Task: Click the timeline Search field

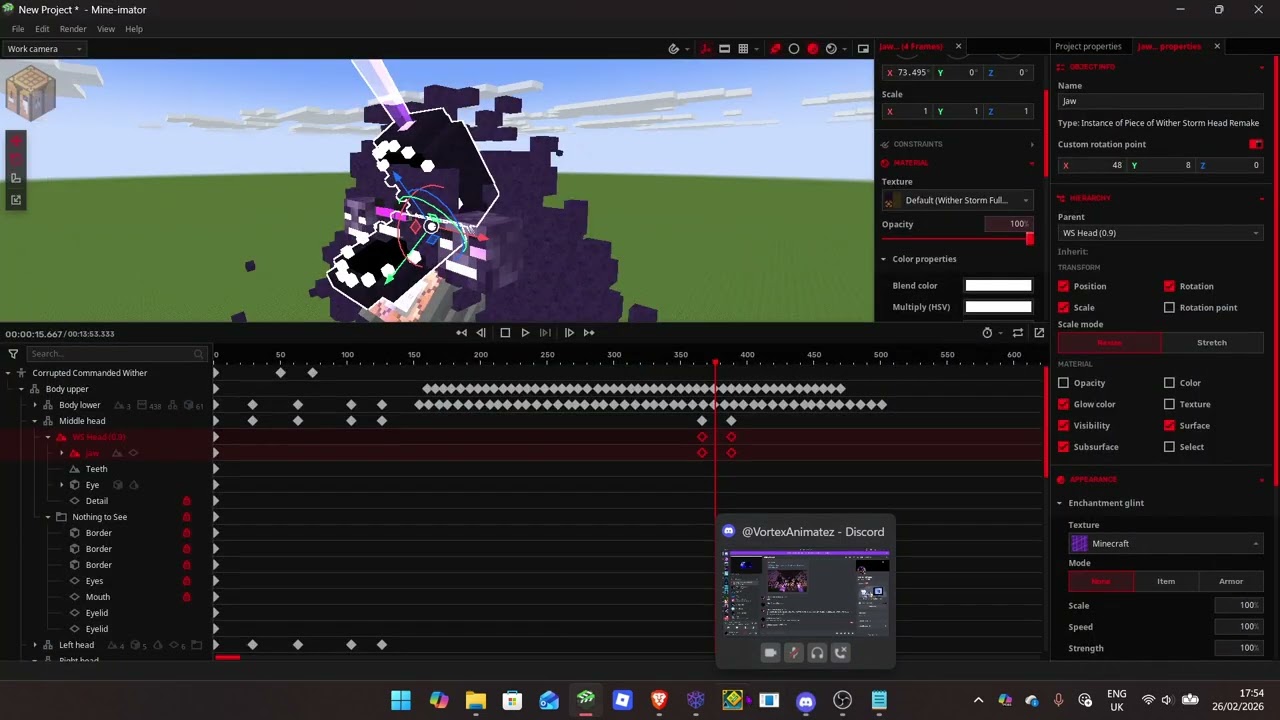Action: pos(115,354)
